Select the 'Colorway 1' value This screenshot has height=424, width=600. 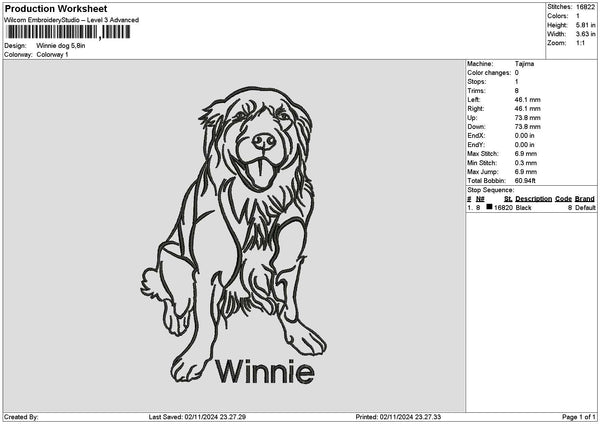click(52, 54)
